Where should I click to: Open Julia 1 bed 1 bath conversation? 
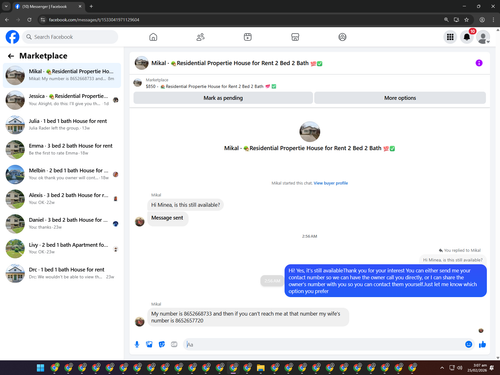click(x=62, y=125)
